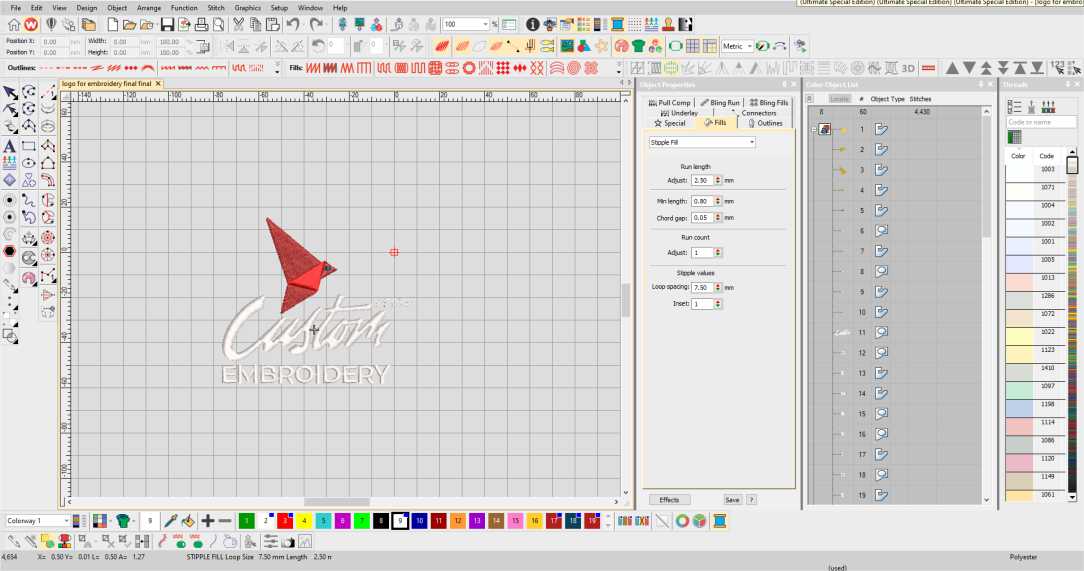Click the Home icon in top toolbar

14,24
